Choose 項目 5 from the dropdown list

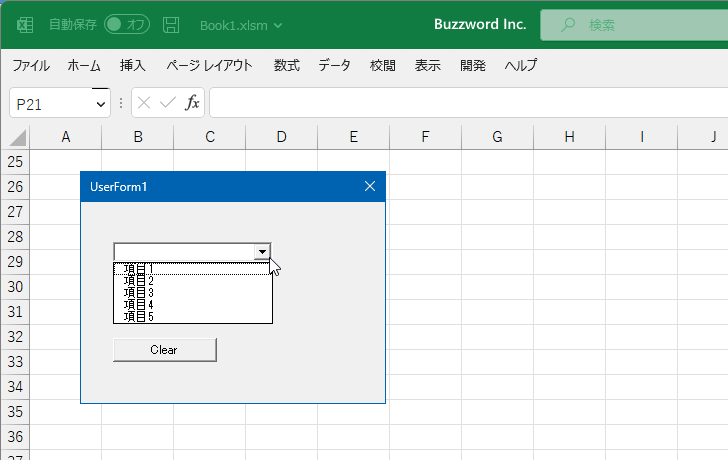point(192,317)
